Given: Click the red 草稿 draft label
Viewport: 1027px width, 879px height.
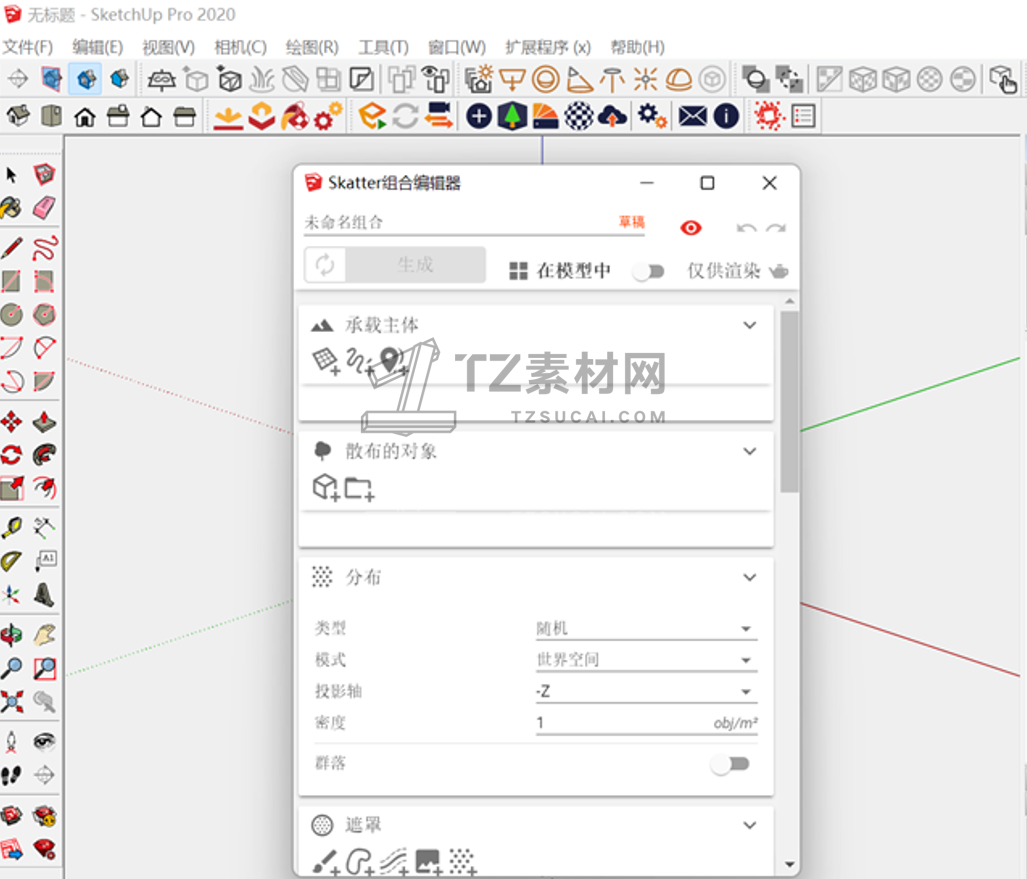Looking at the screenshot, I should tap(631, 222).
